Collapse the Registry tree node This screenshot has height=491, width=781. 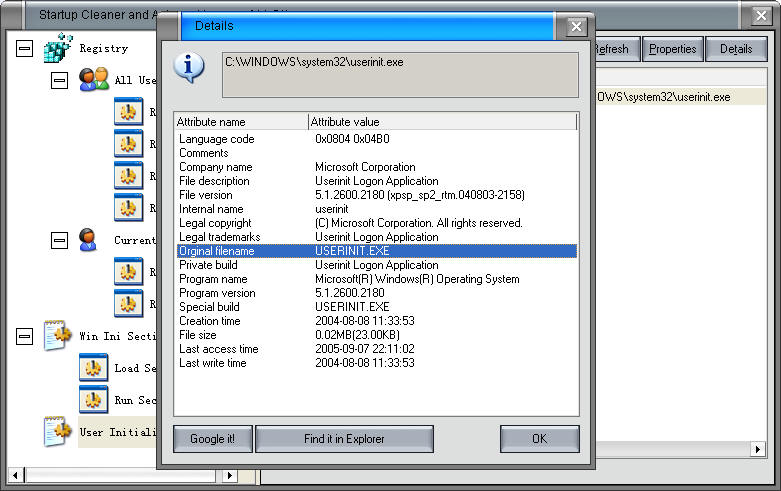coord(25,48)
